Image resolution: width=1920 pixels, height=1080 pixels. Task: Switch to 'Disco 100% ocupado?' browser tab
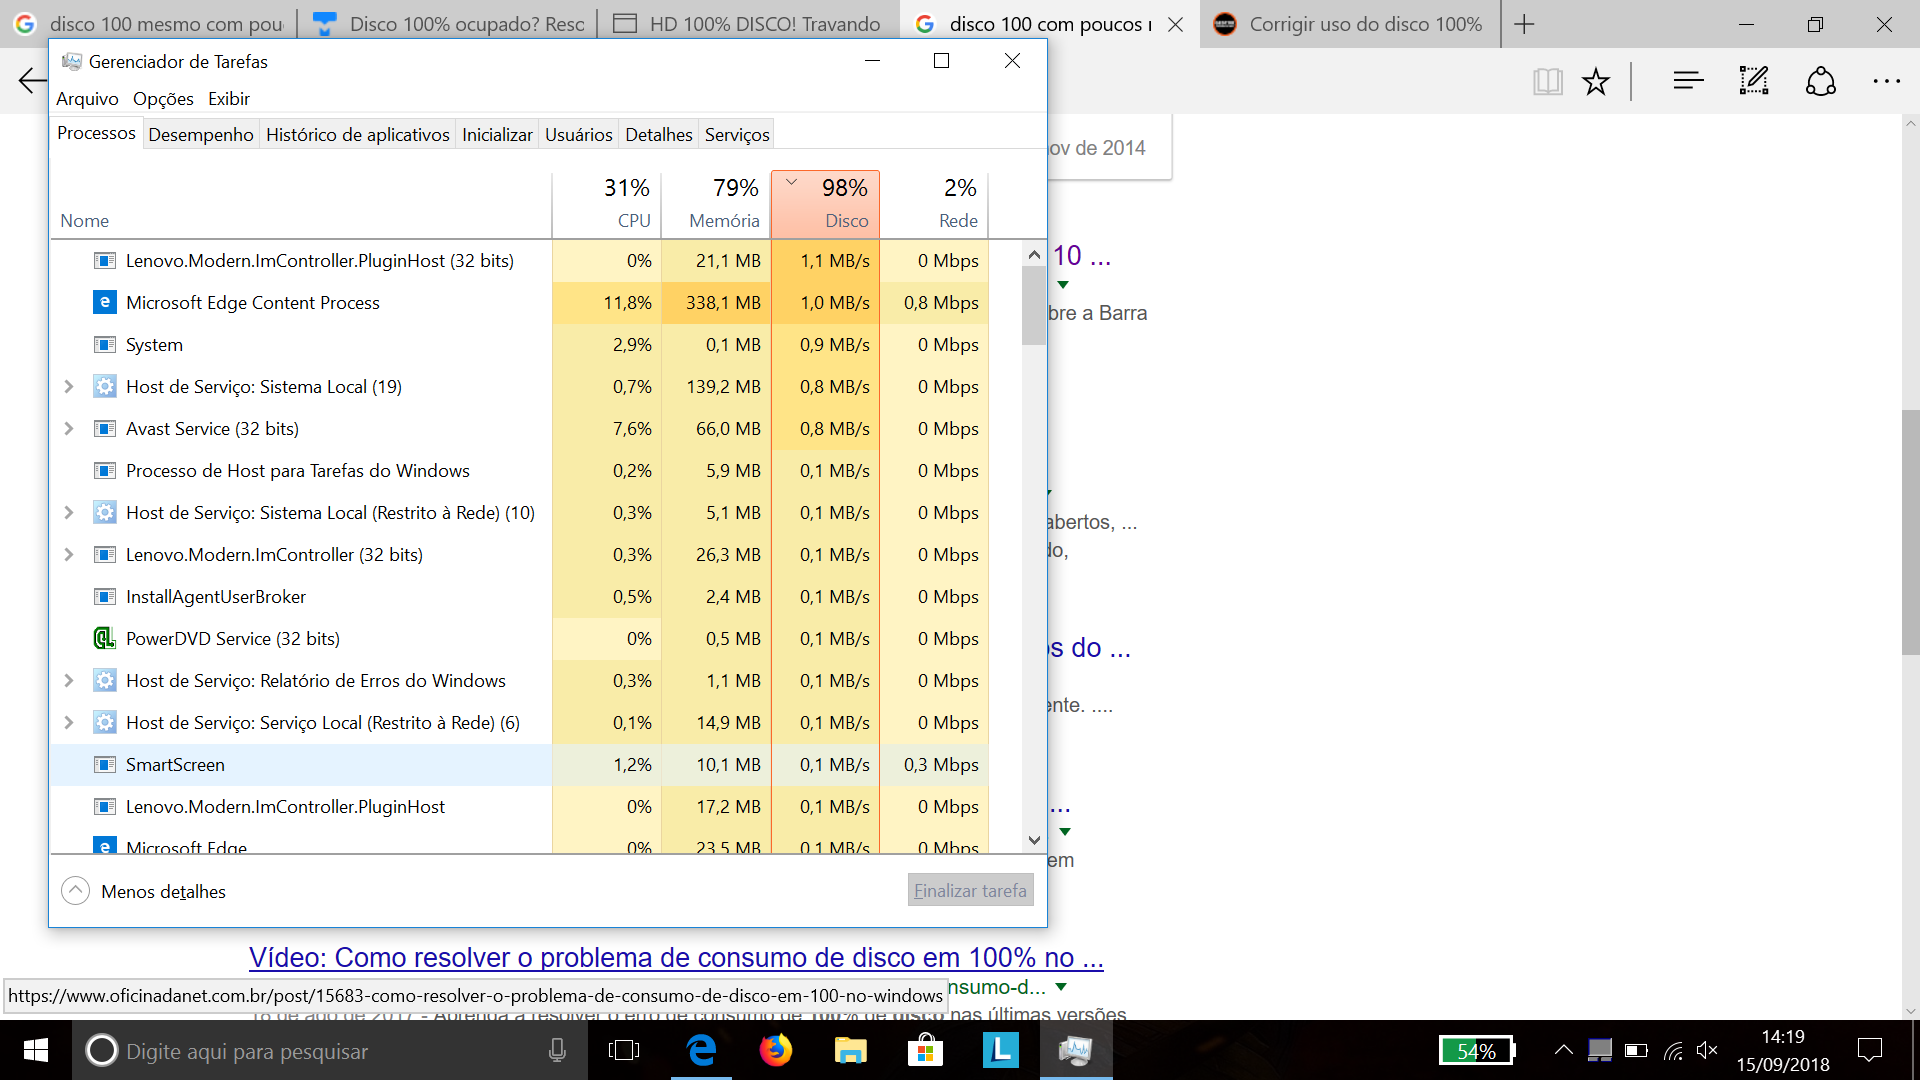point(447,24)
